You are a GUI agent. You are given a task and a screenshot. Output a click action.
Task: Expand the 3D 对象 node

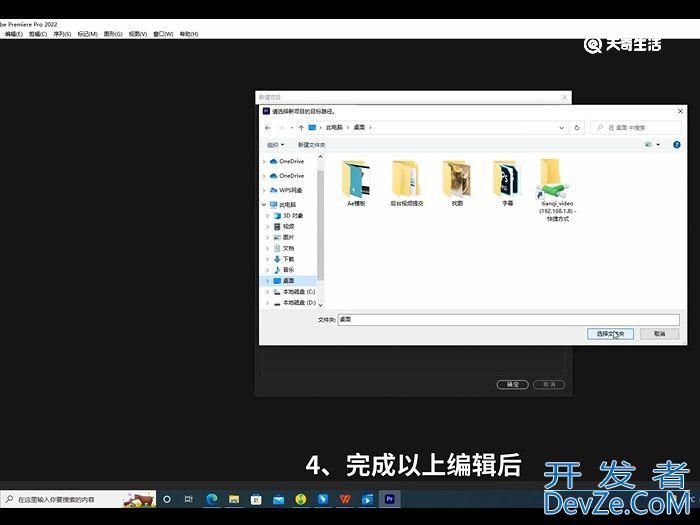point(268,216)
